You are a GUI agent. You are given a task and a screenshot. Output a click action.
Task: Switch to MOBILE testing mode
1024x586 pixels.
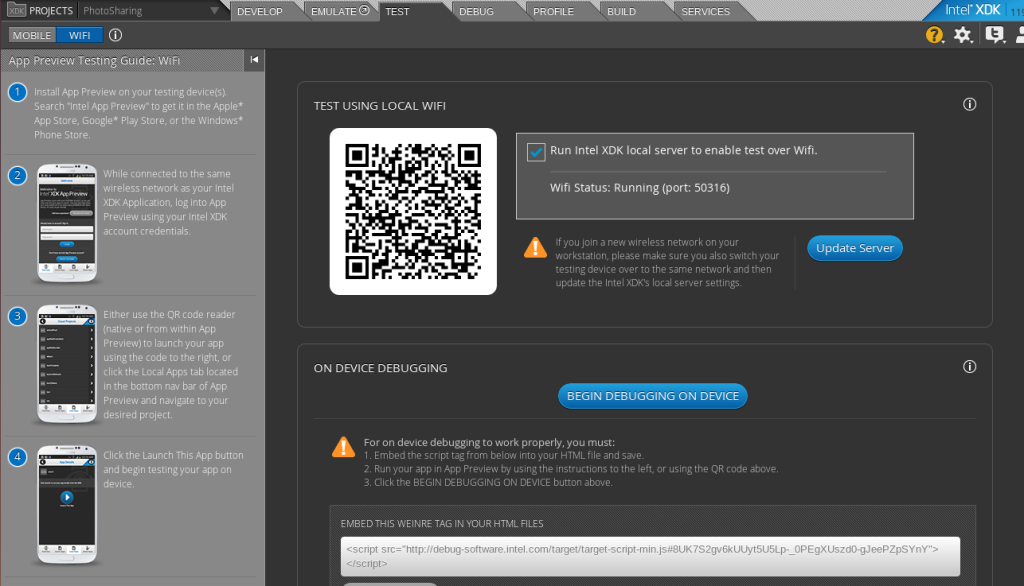click(32, 35)
